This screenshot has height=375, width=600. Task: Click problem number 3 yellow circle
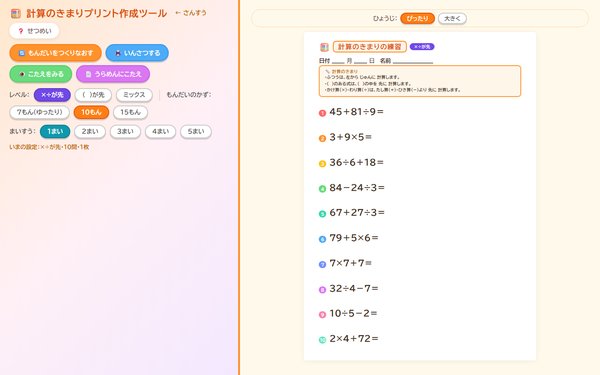pyautogui.click(x=322, y=164)
